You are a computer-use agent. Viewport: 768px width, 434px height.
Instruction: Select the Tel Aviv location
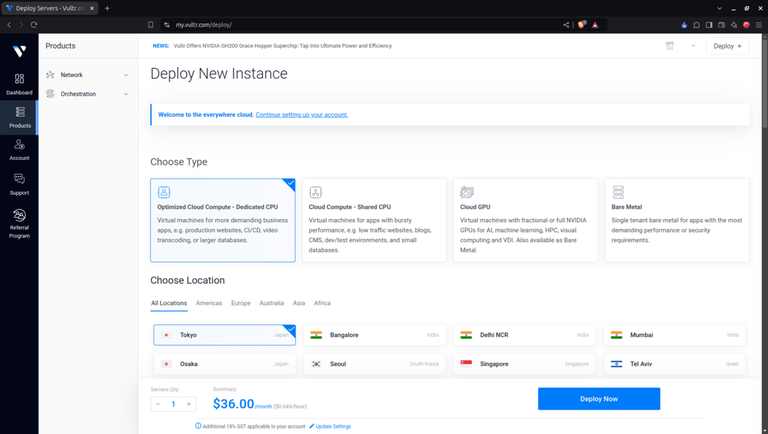coord(674,364)
